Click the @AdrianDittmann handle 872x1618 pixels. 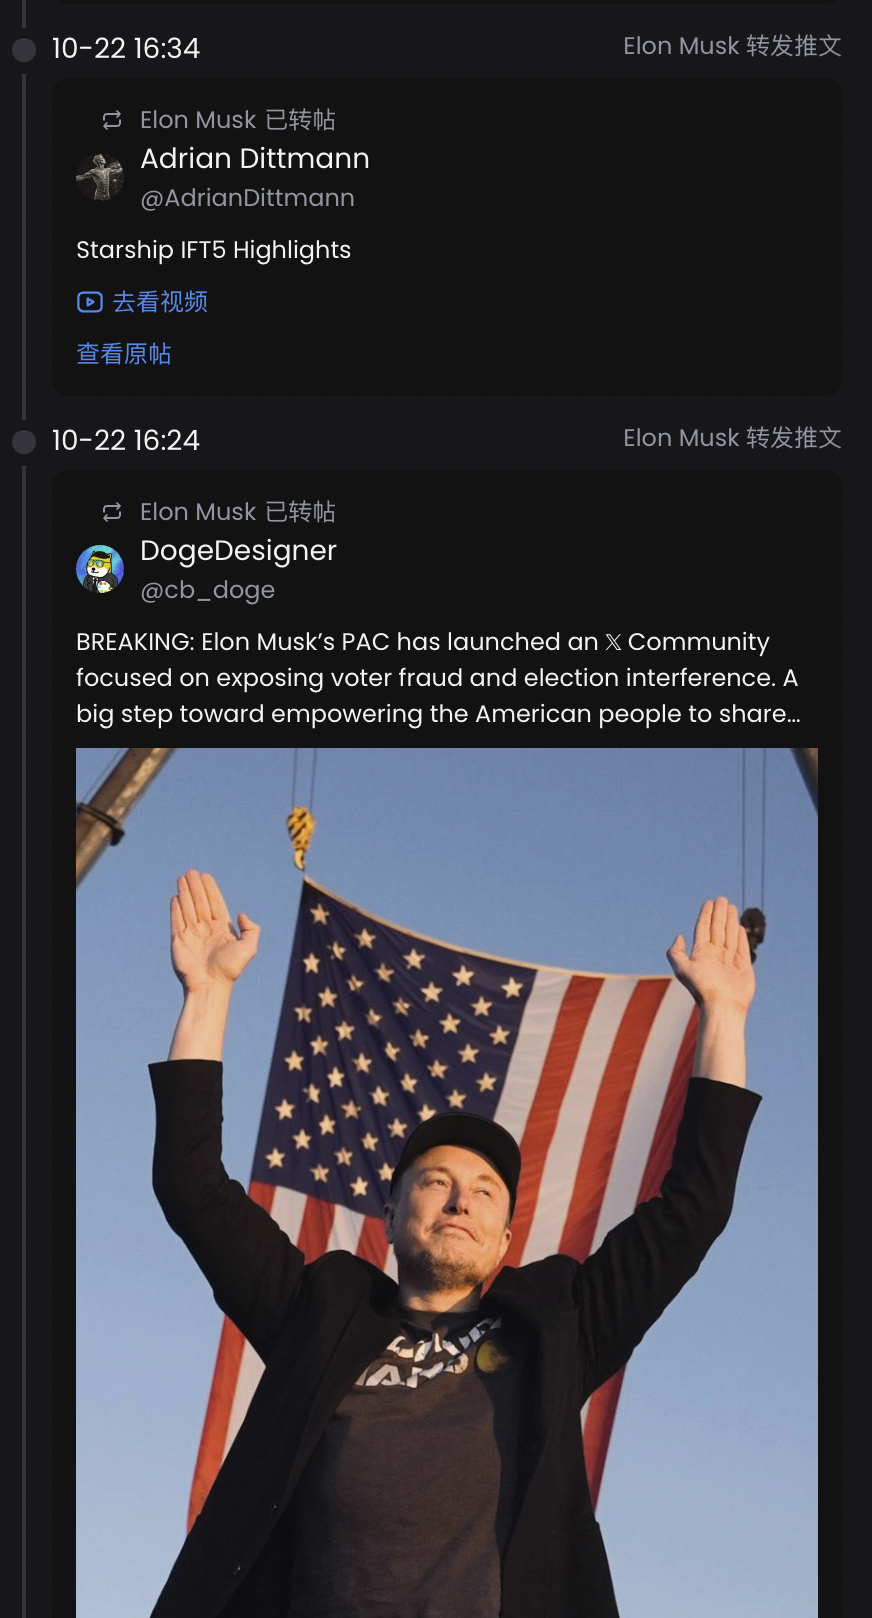click(247, 198)
